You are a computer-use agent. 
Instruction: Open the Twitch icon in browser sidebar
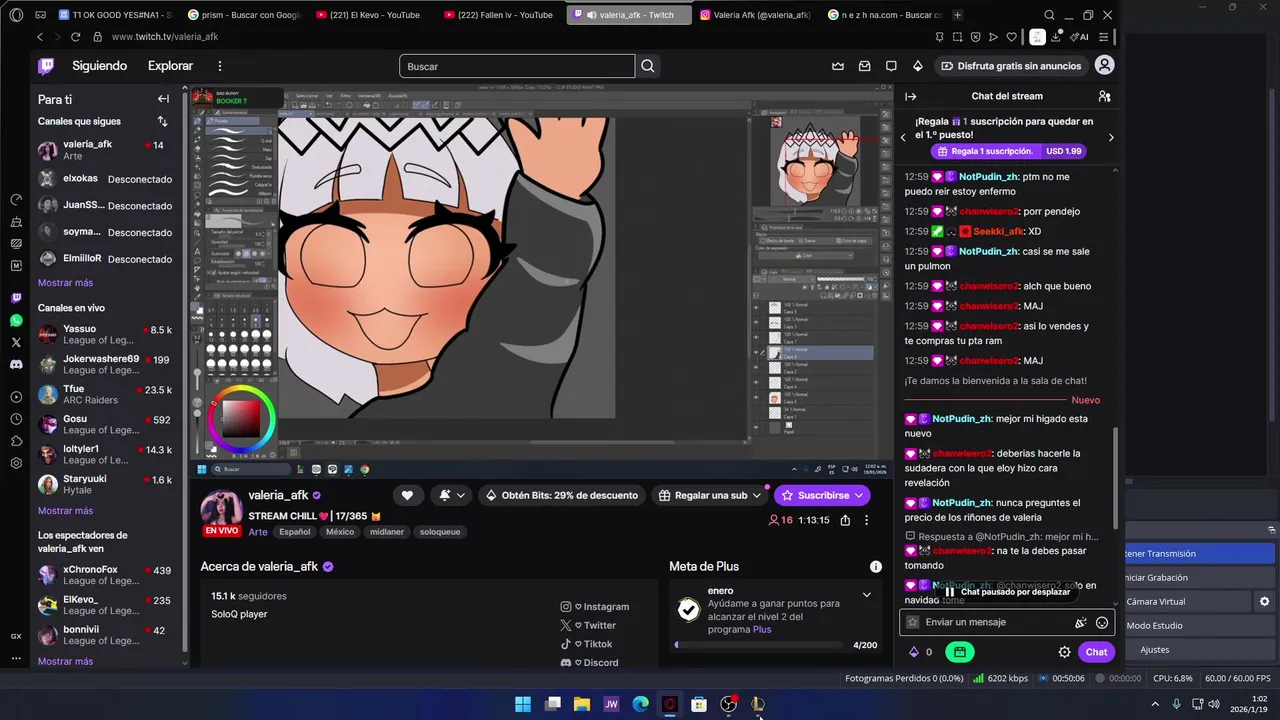tap(16, 298)
